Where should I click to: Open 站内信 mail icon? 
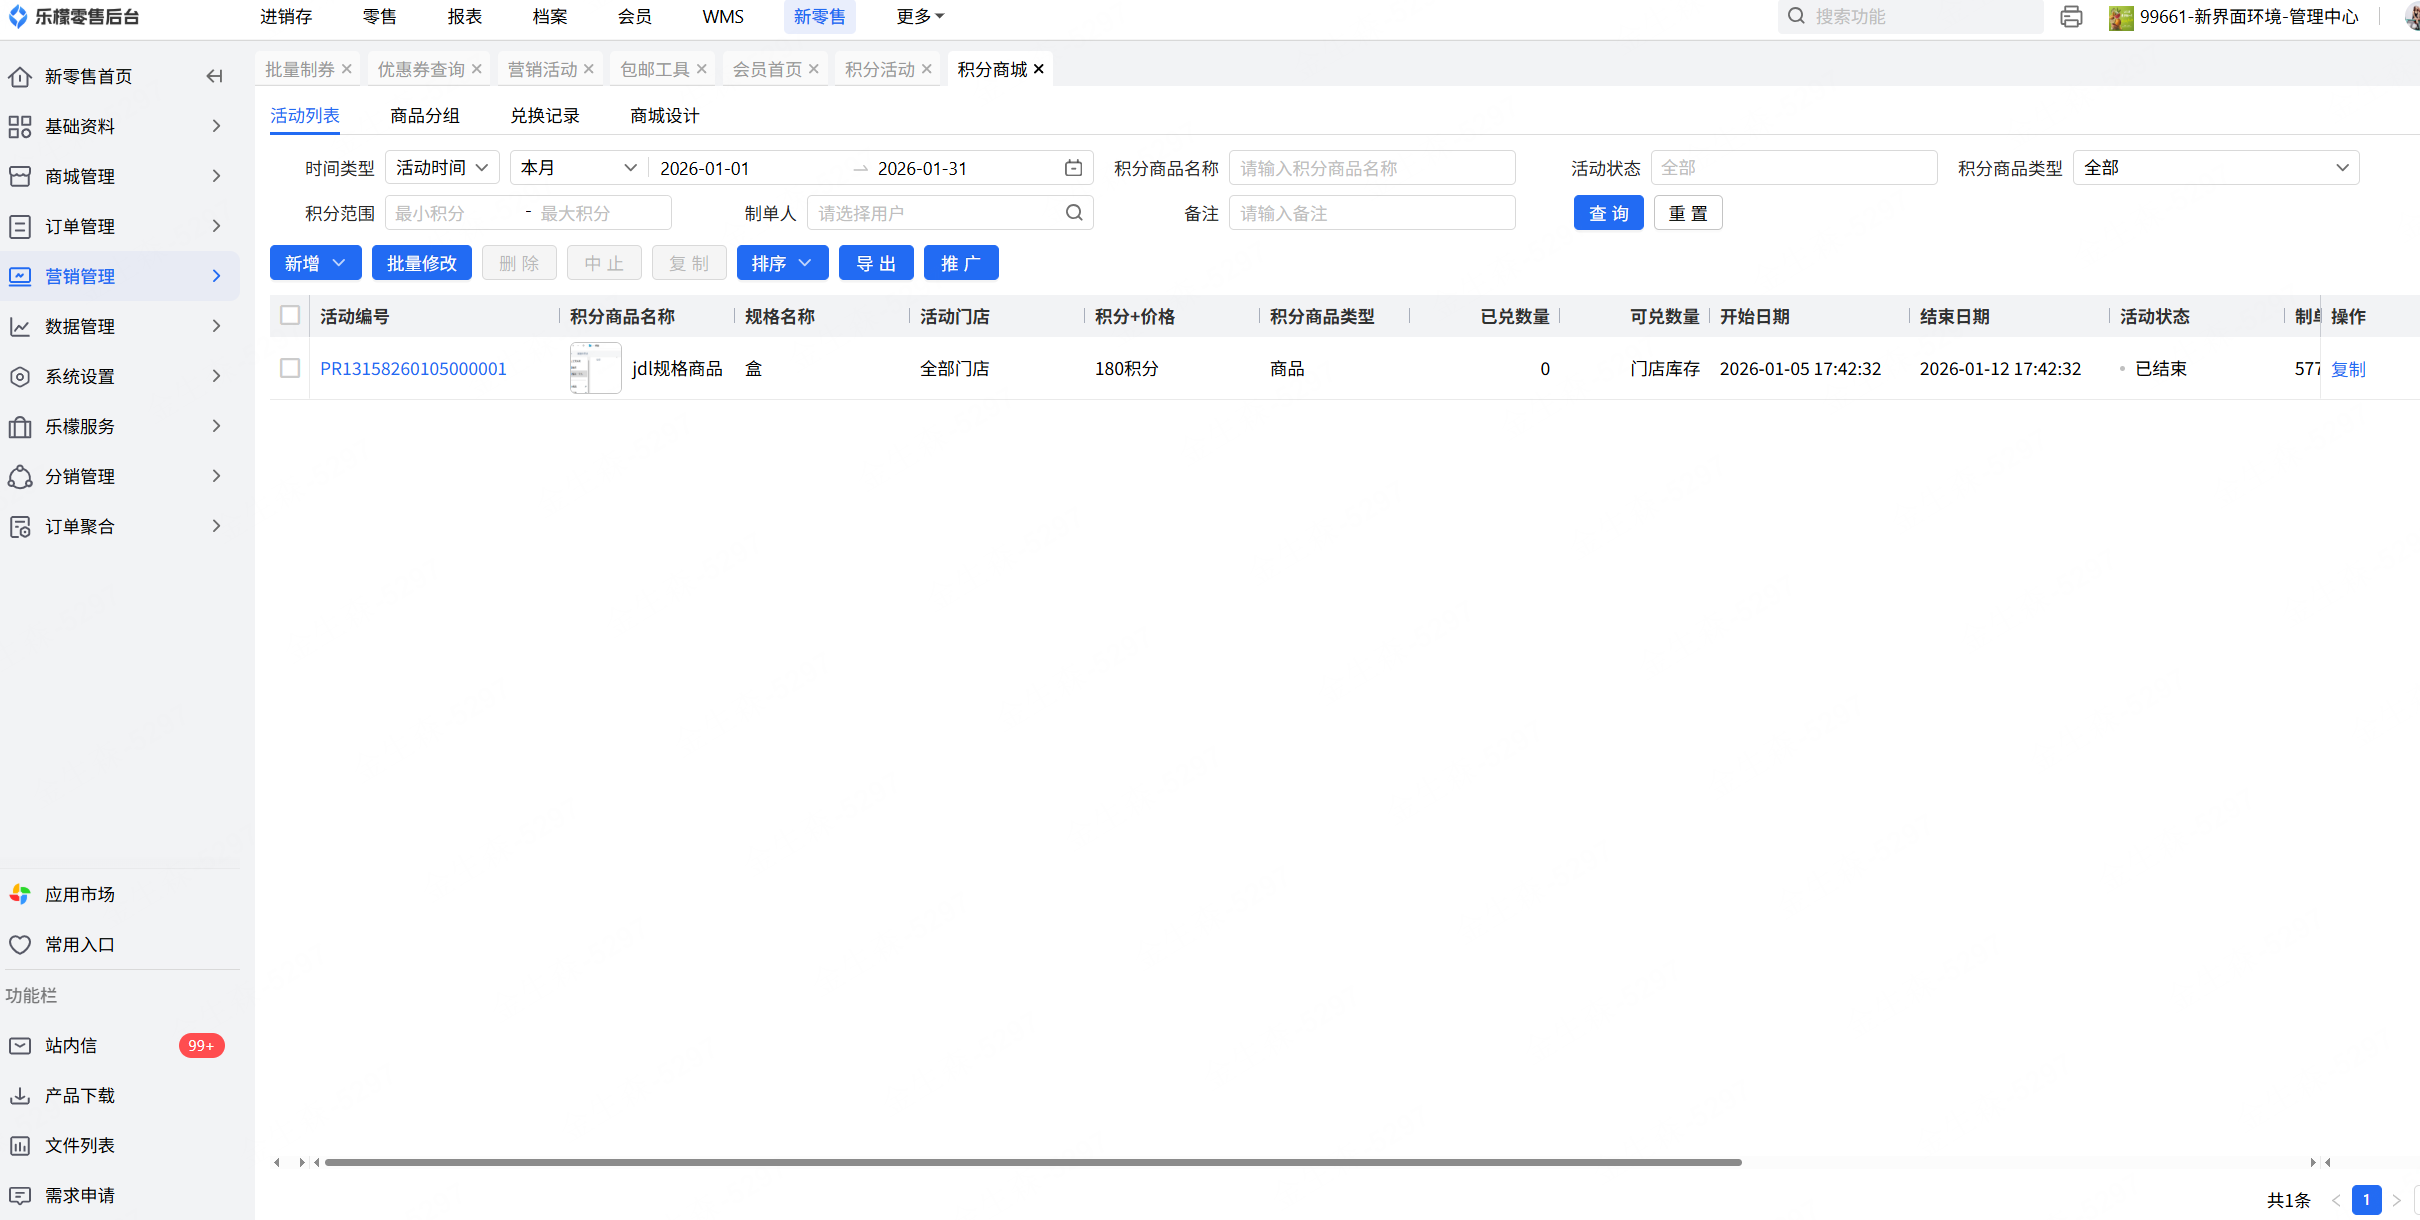(20, 1045)
